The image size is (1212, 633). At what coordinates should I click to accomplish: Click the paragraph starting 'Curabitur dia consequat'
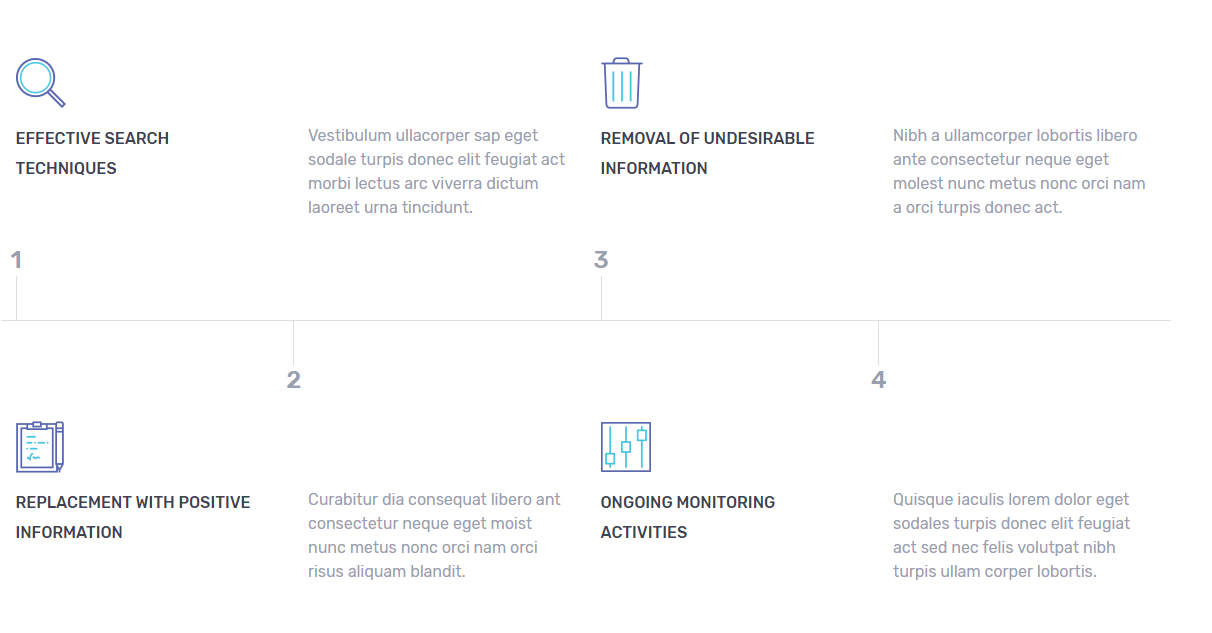point(434,535)
